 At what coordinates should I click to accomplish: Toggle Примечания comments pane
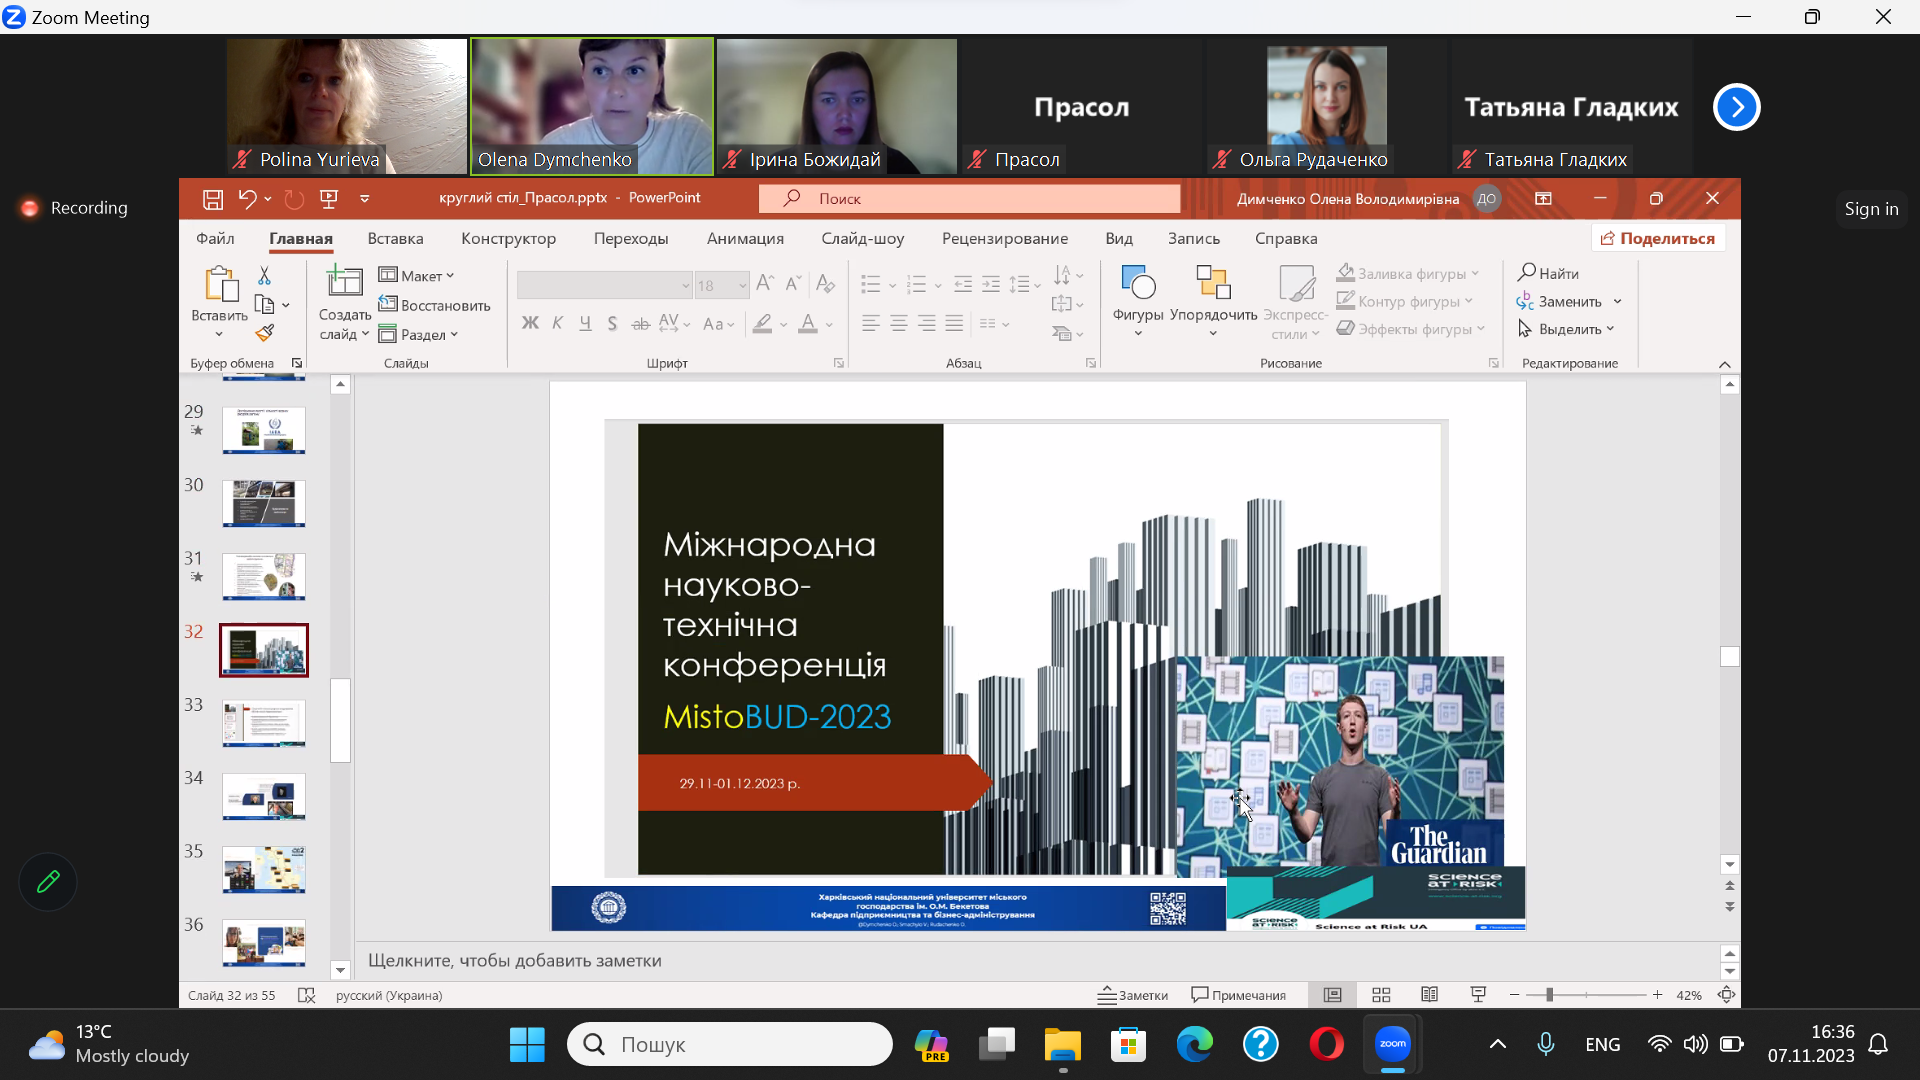pos(1238,995)
